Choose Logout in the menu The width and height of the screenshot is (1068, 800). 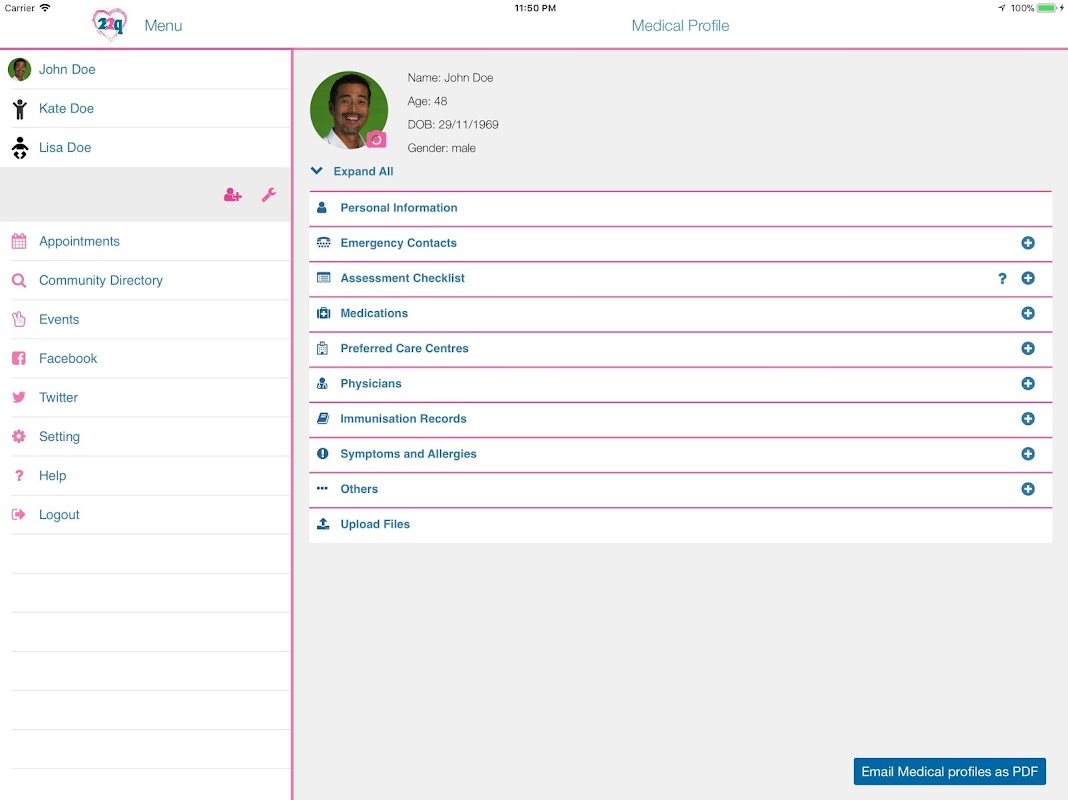[x=146, y=515]
